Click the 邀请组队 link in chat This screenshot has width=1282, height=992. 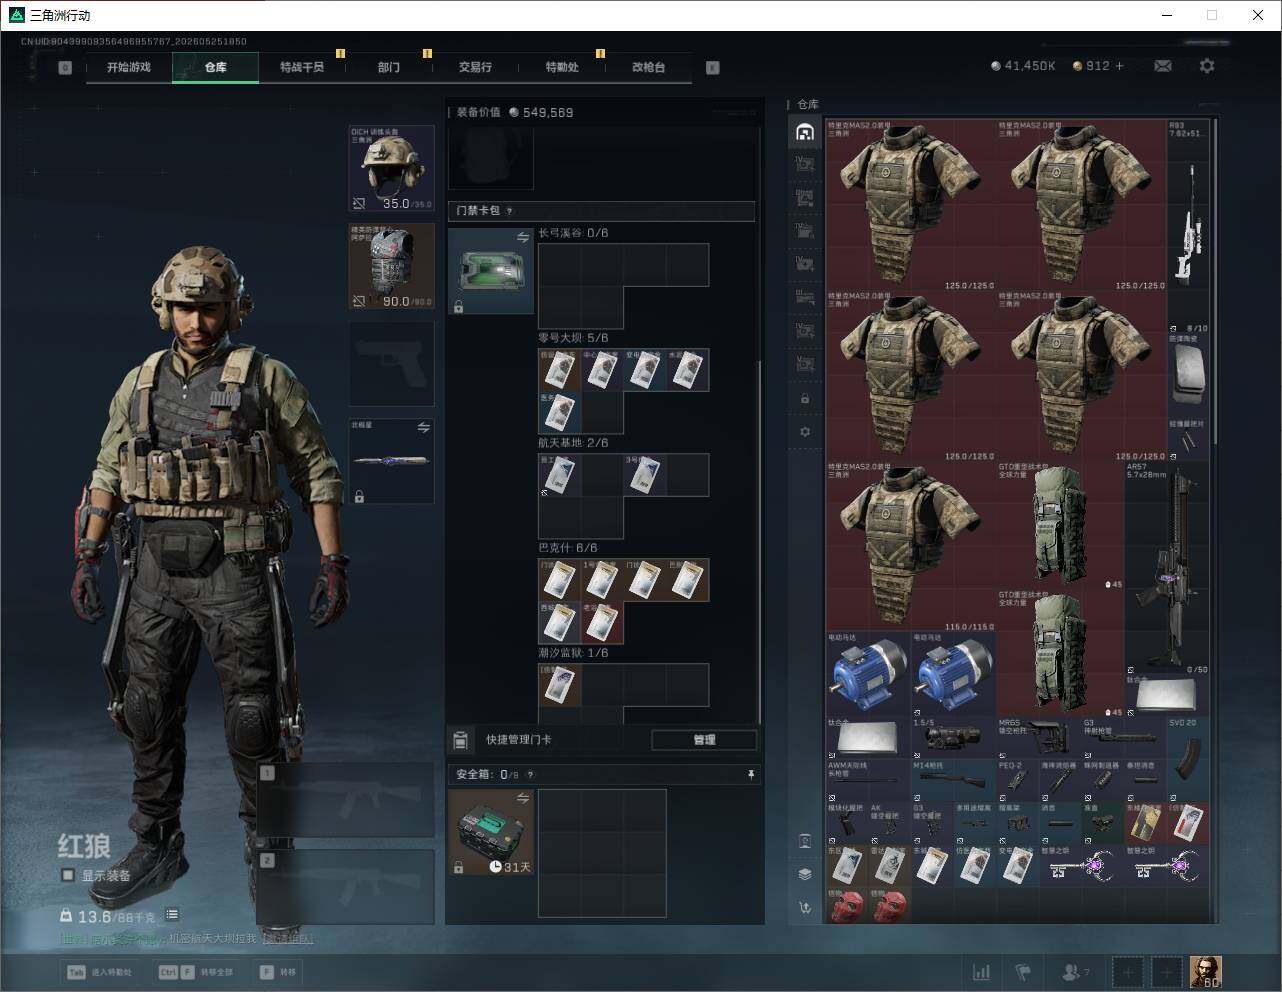click(288, 939)
